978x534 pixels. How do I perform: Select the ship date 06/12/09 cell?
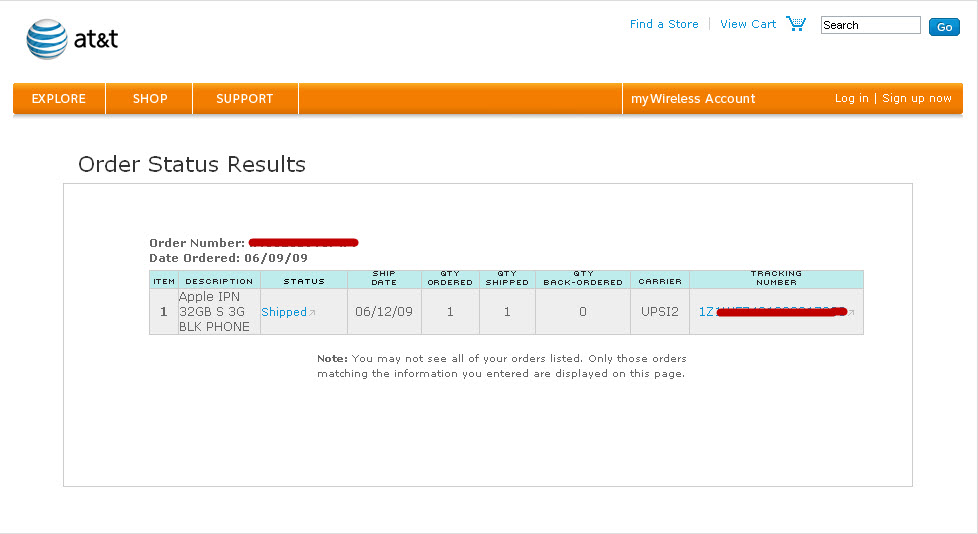pos(384,311)
